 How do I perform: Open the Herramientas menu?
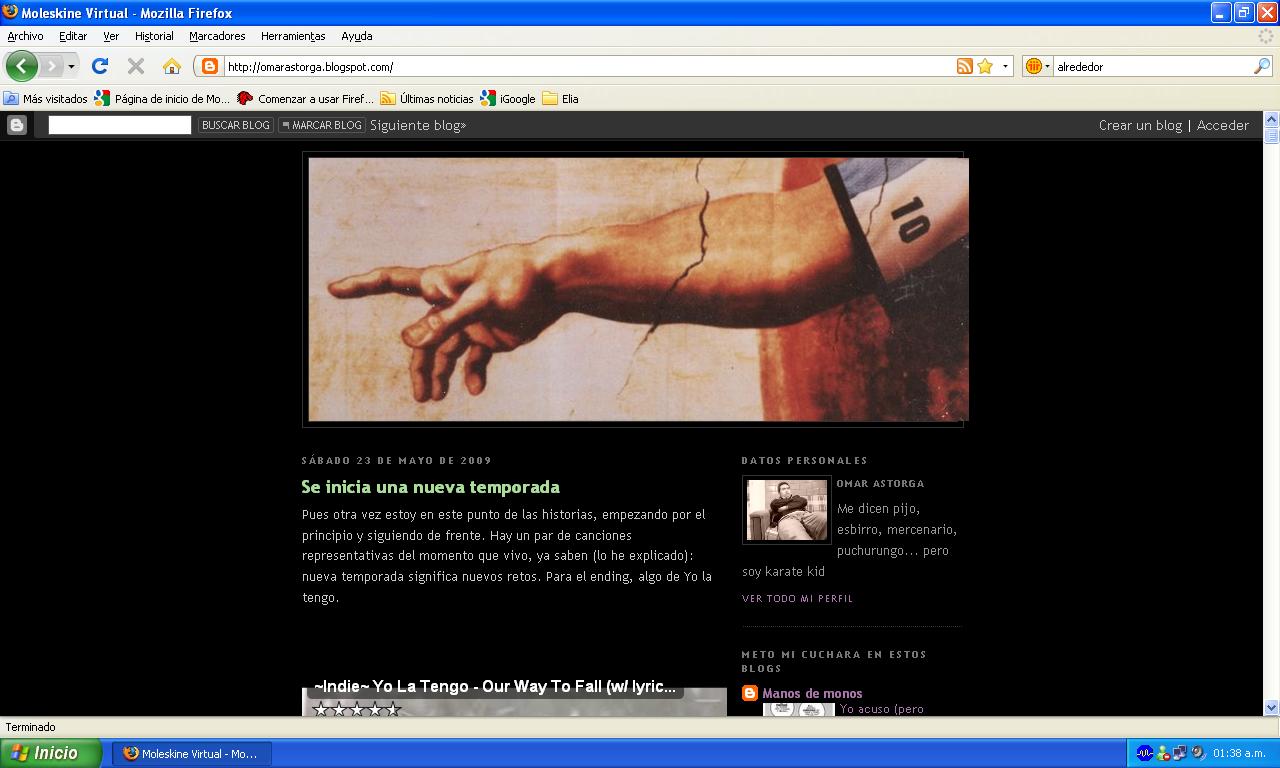293,36
